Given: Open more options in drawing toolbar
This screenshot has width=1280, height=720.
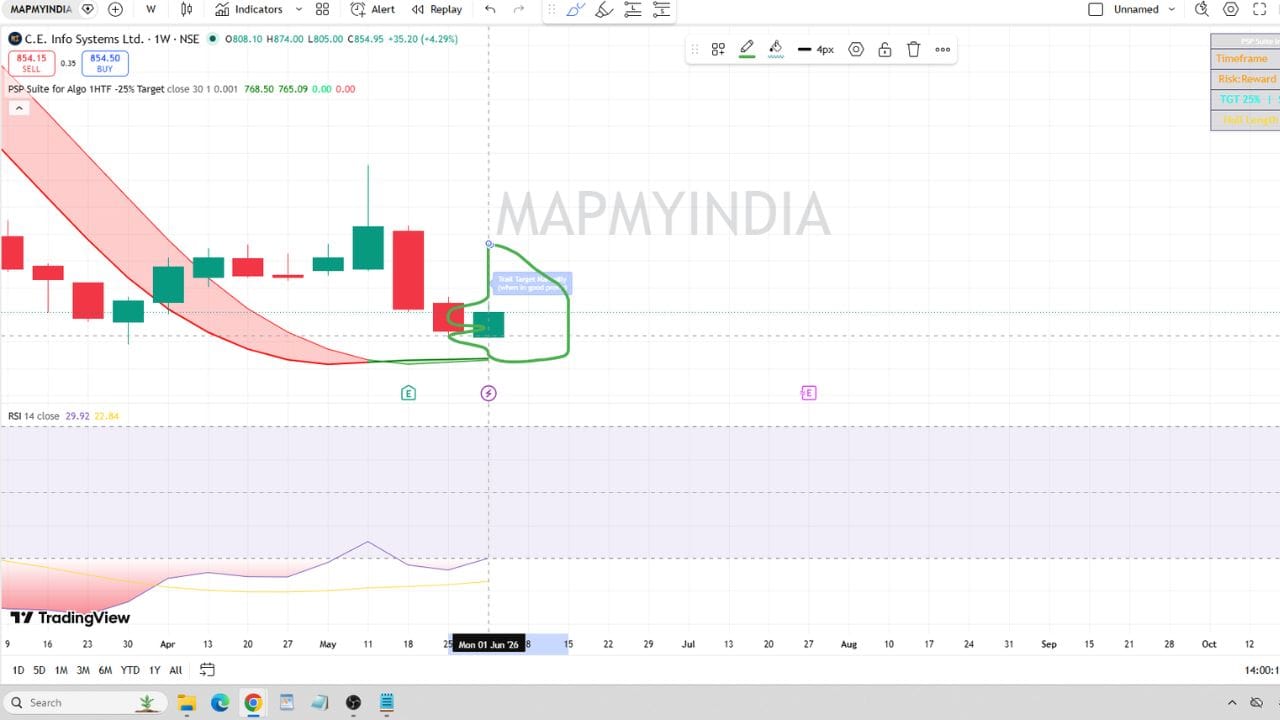Looking at the screenshot, I should pyautogui.click(x=943, y=49).
